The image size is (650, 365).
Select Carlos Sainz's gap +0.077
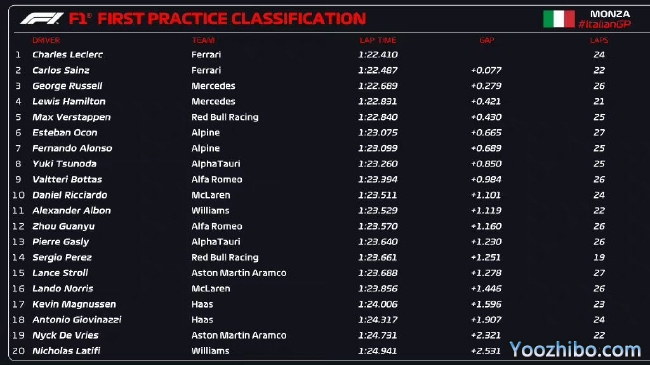[x=486, y=70]
